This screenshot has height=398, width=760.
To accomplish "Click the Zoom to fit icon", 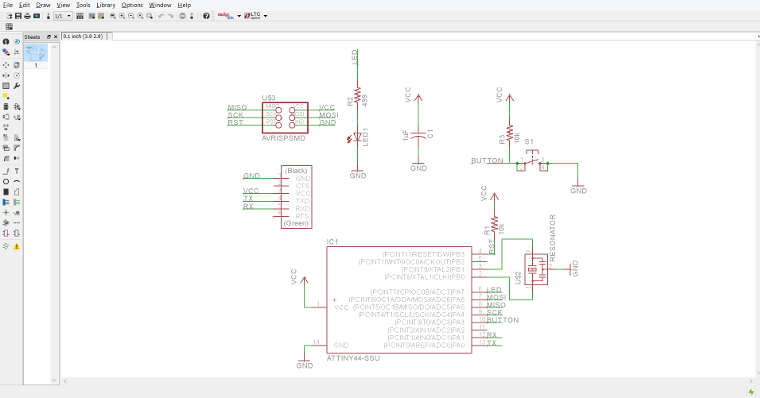I will (x=113, y=16).
